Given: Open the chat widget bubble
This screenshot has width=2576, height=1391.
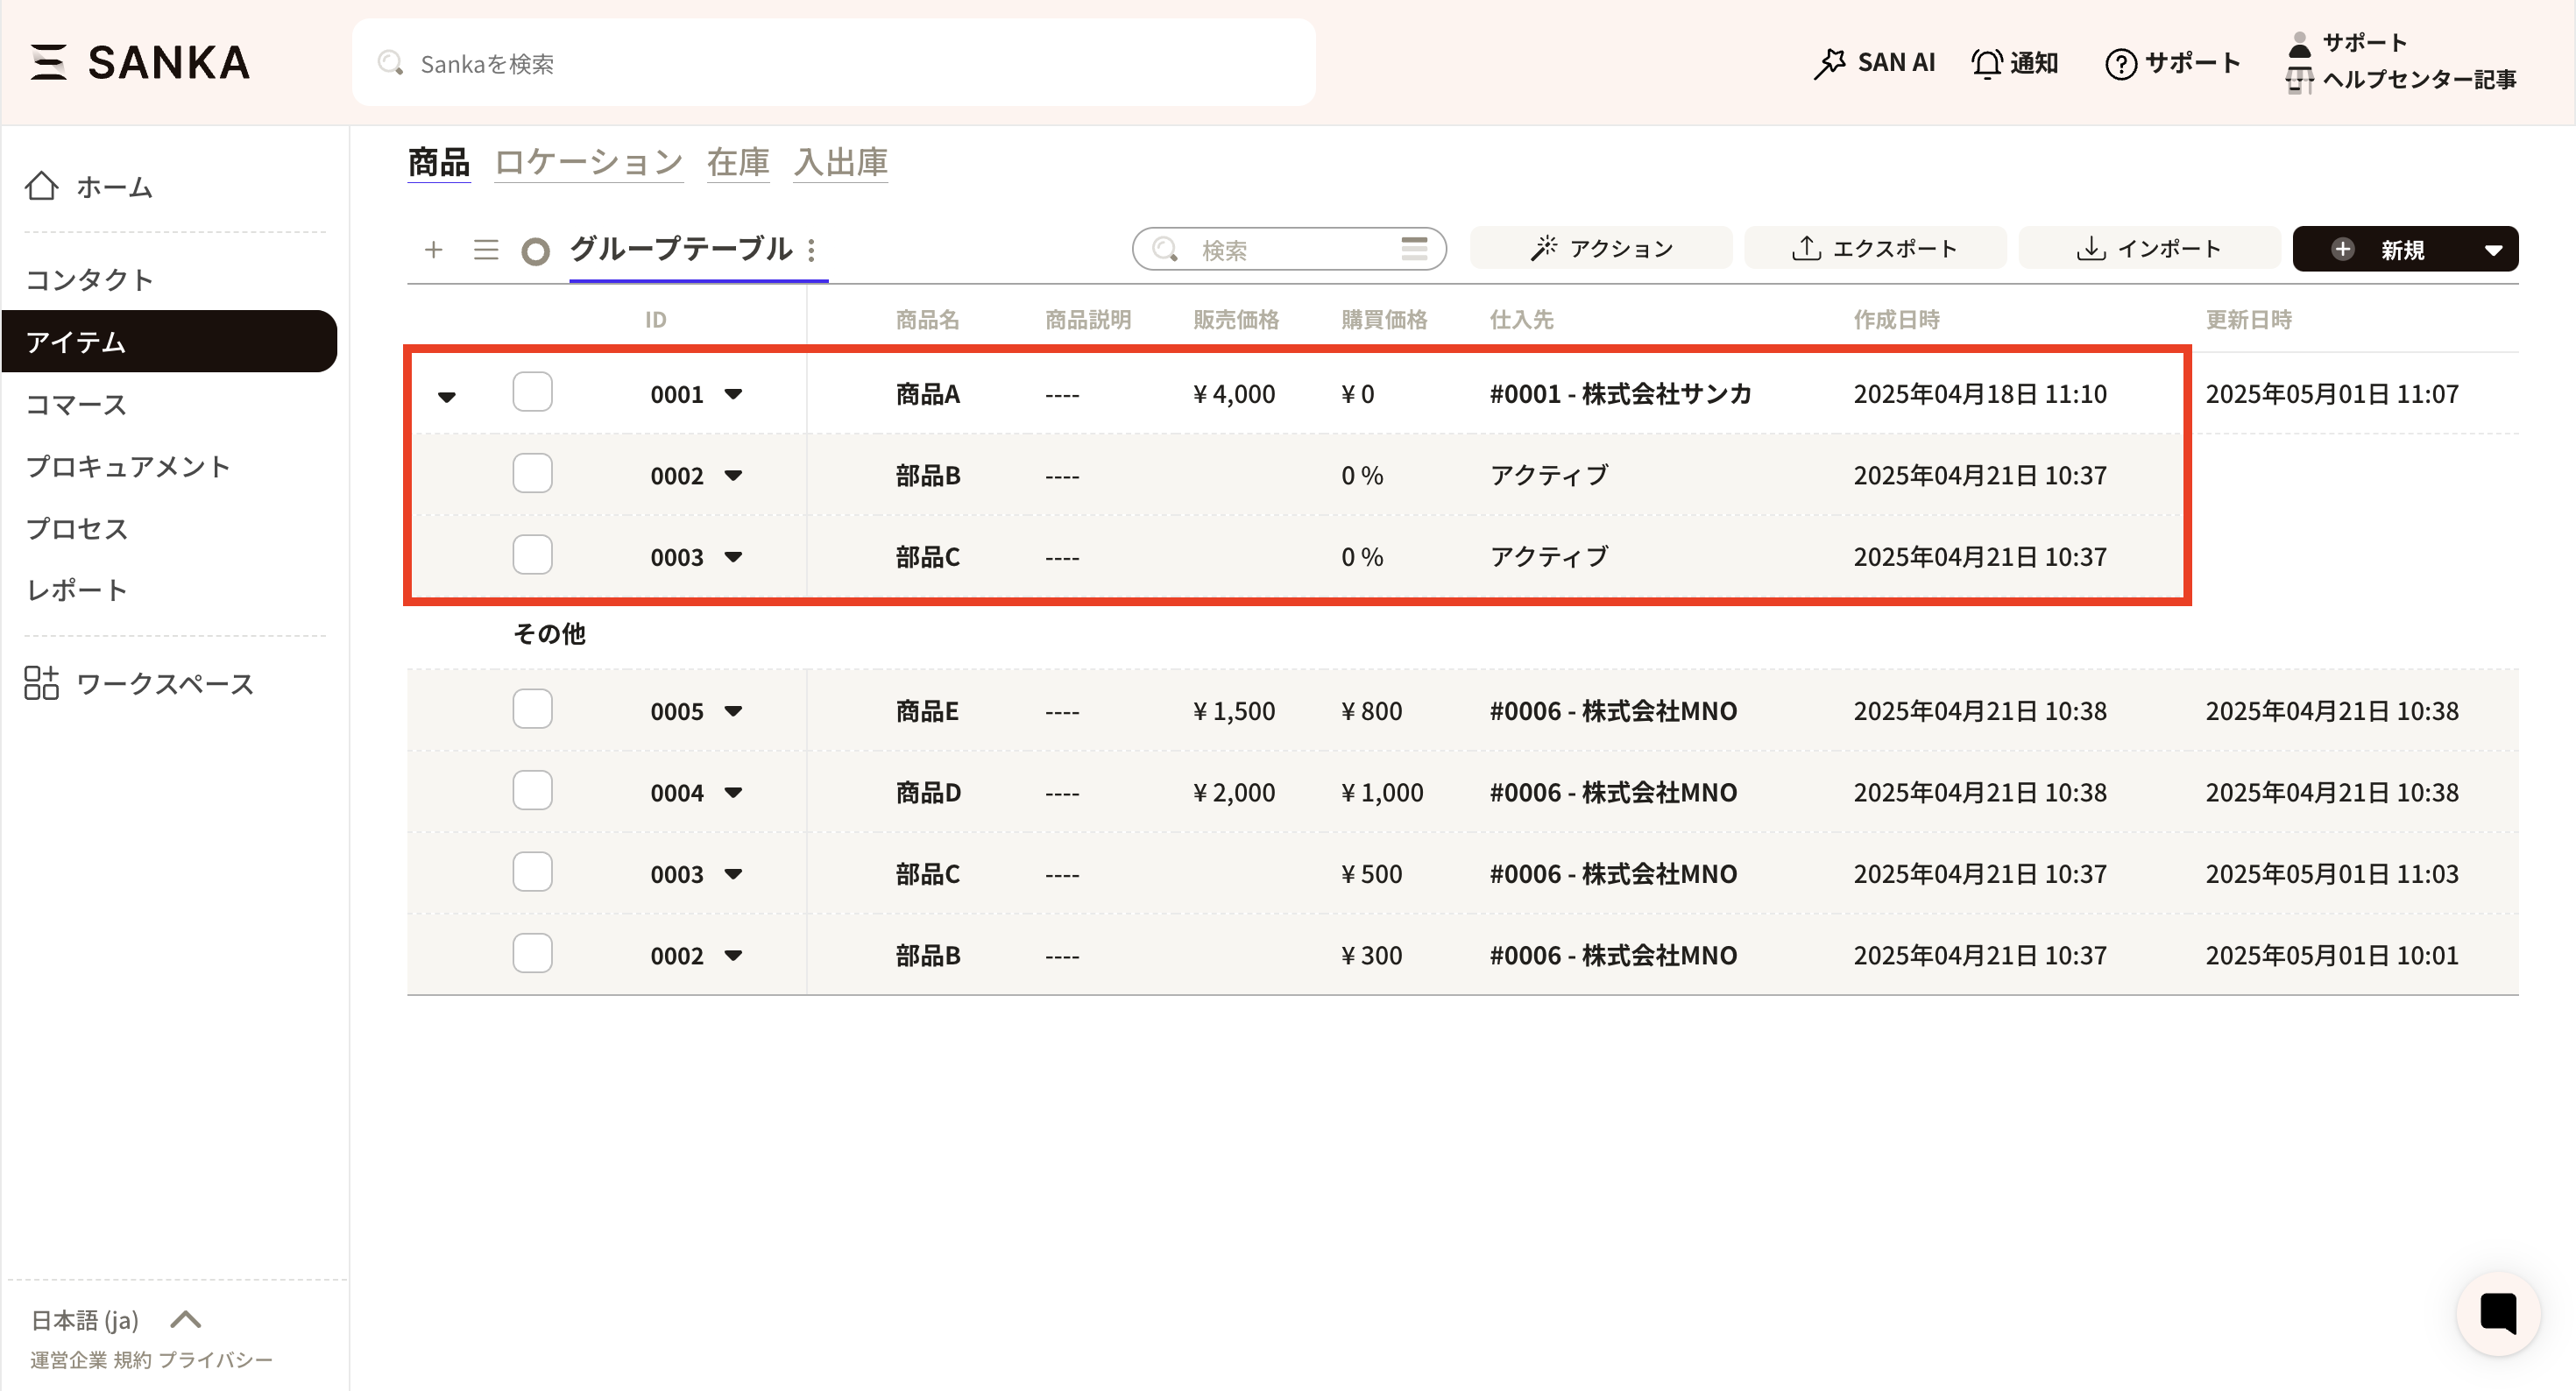Looking at the screenshot, I should (x=2497, y=1314).
